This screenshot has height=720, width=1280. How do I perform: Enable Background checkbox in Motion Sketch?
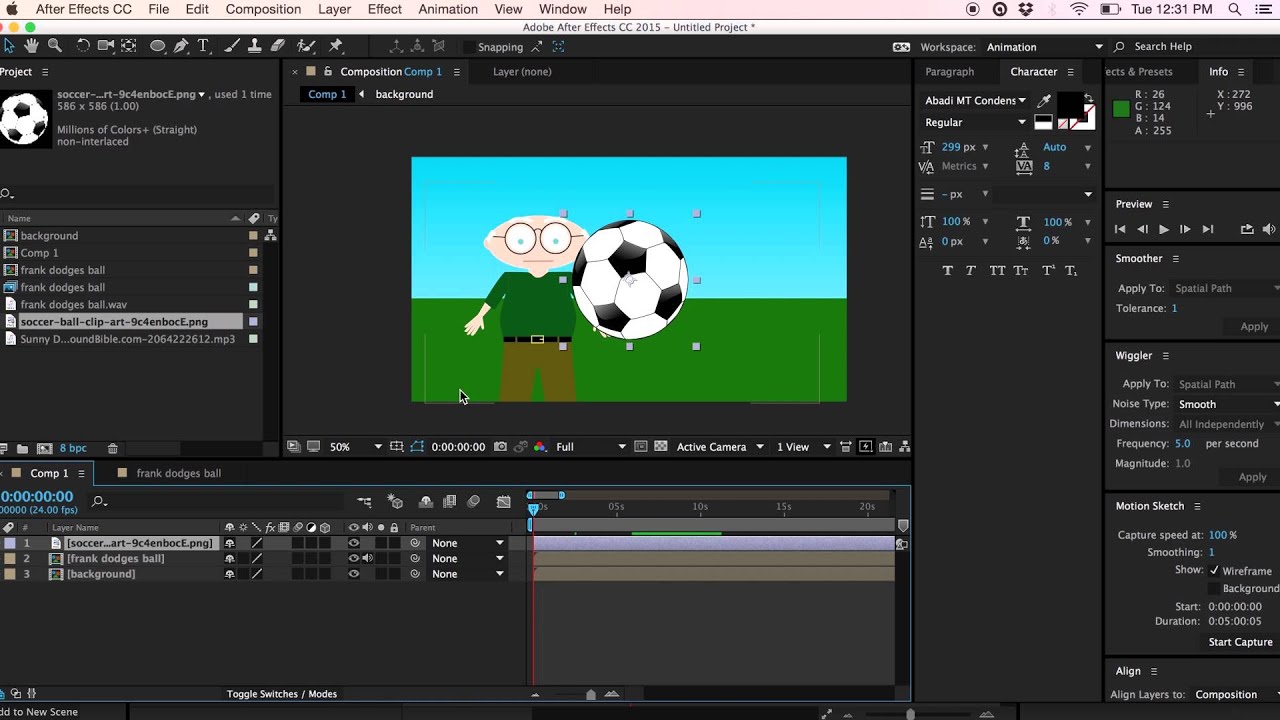[1214, 589]
